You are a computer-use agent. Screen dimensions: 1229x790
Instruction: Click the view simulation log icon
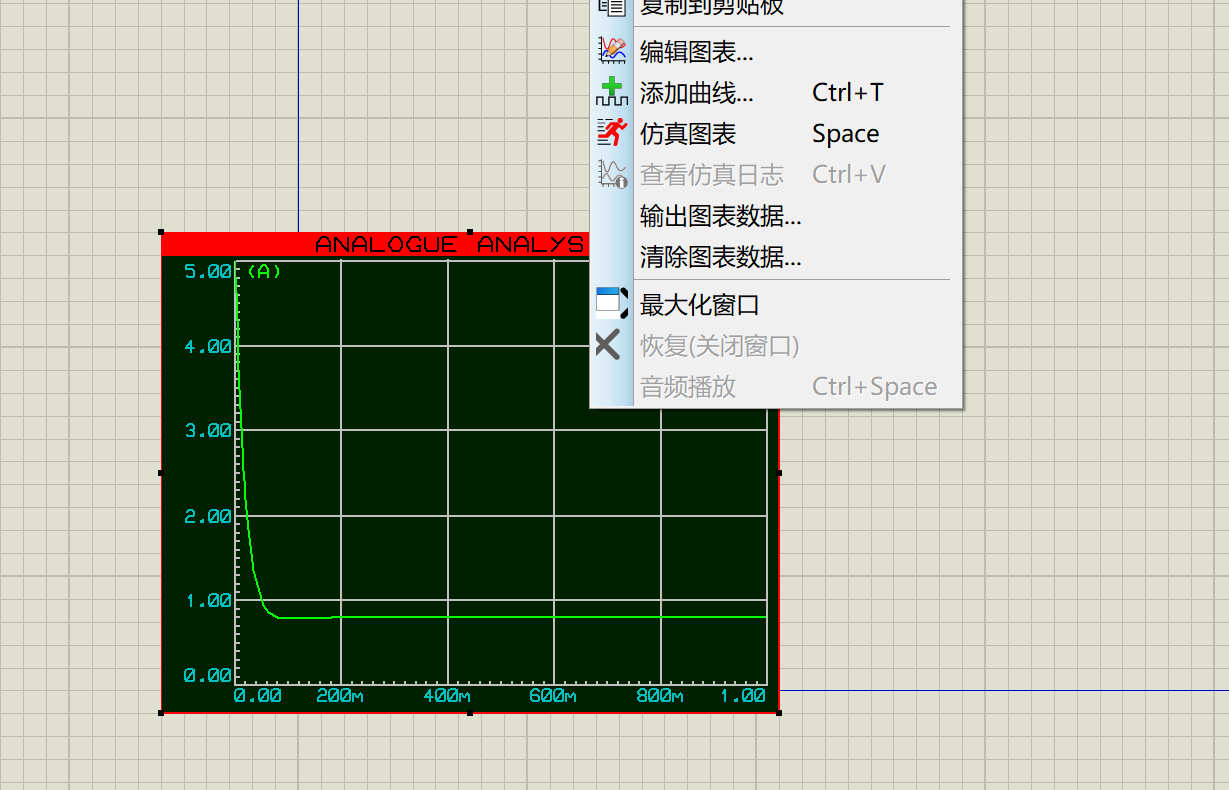tap(611, 174)
